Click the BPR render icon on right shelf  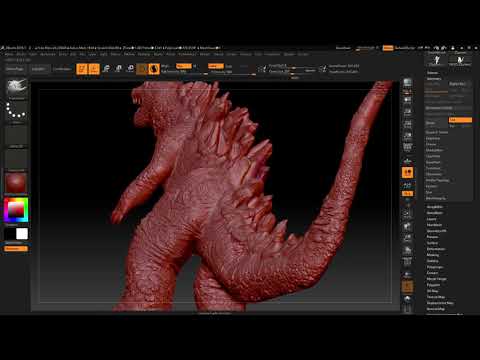pyautogui.click(x=407, y=83)
